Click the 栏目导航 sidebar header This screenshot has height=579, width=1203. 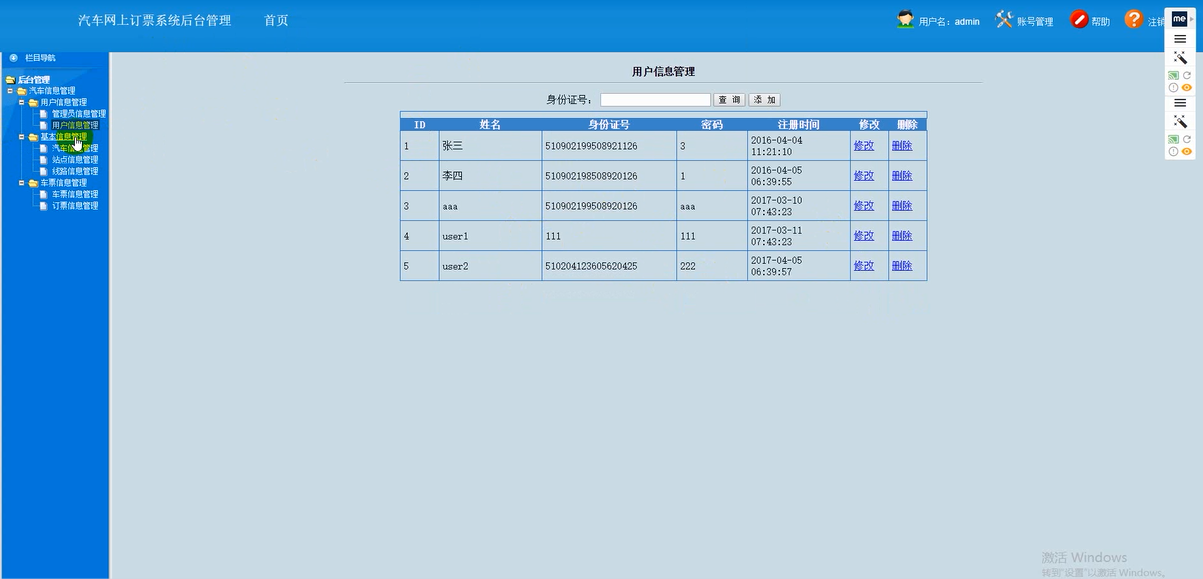40,58
